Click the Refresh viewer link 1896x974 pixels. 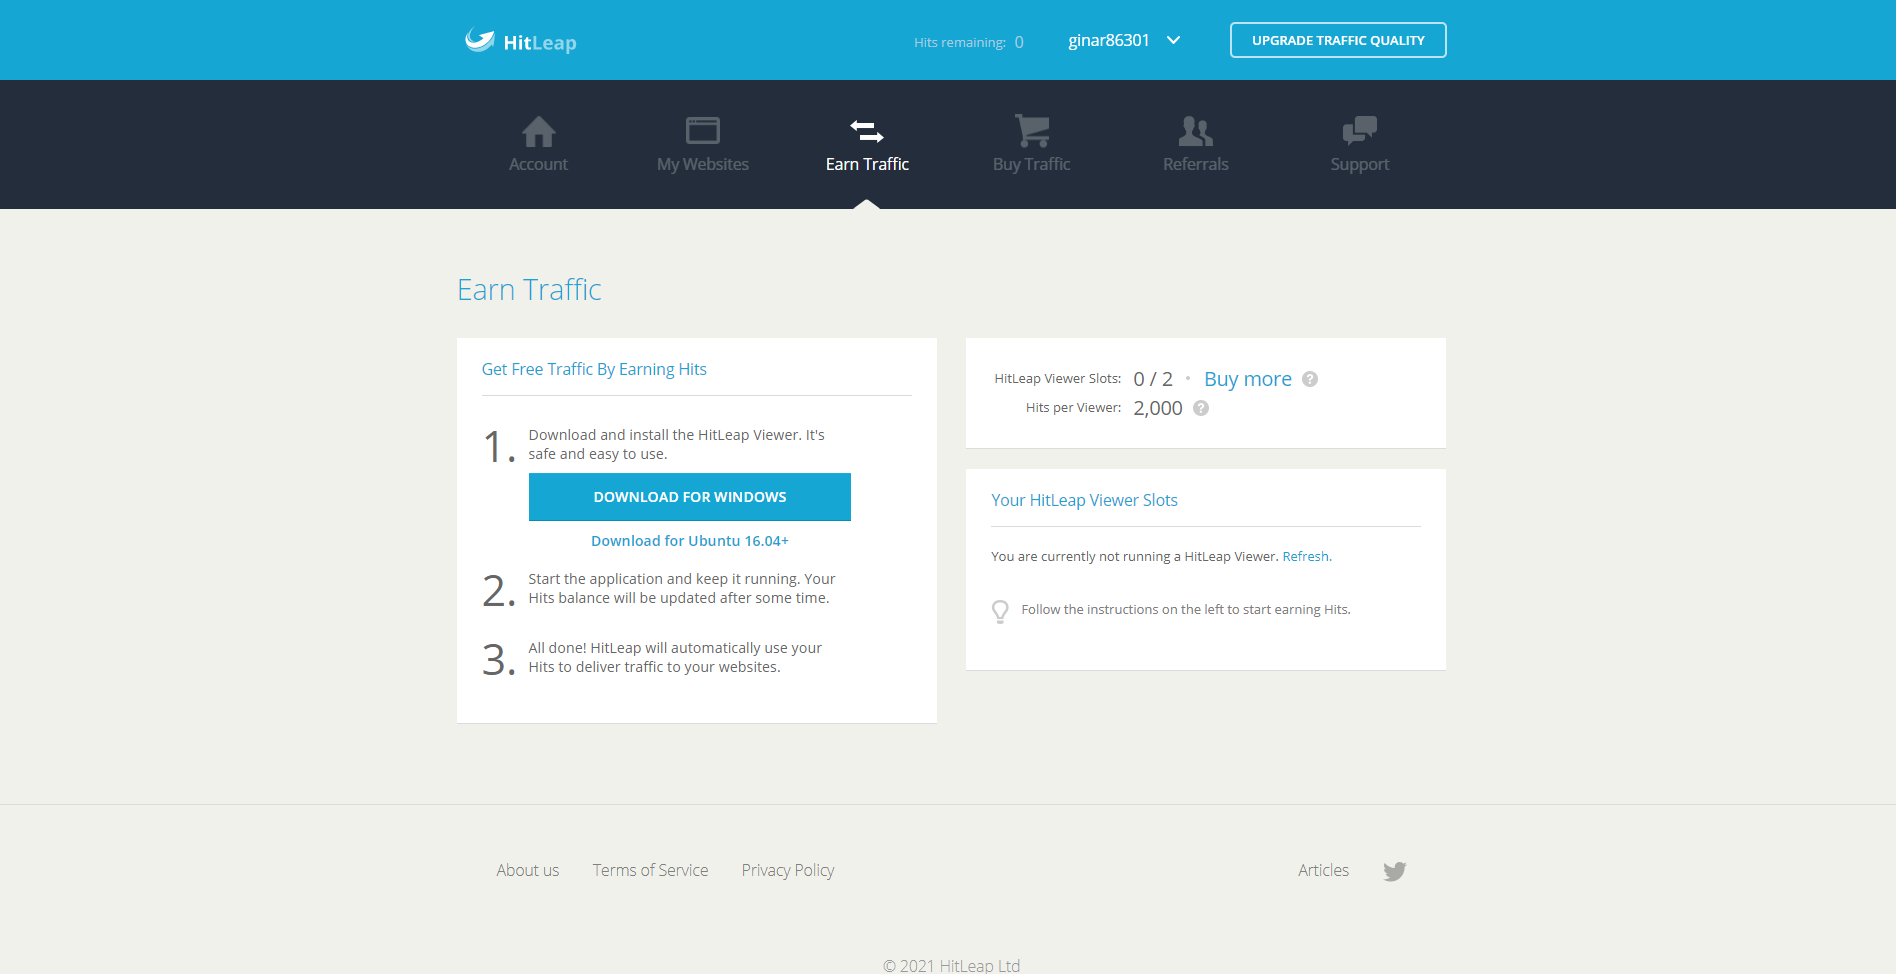[1305, 557]
